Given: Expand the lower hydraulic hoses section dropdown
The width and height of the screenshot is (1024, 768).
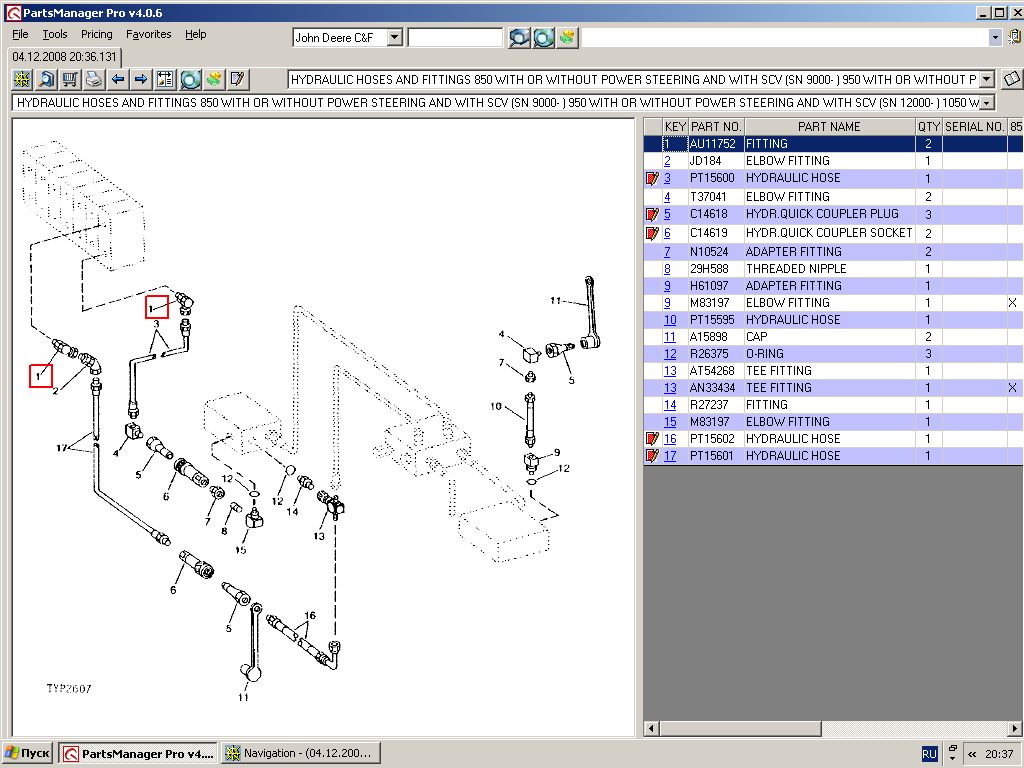Looking at the screenshot, I should click(x=987, y=103).
